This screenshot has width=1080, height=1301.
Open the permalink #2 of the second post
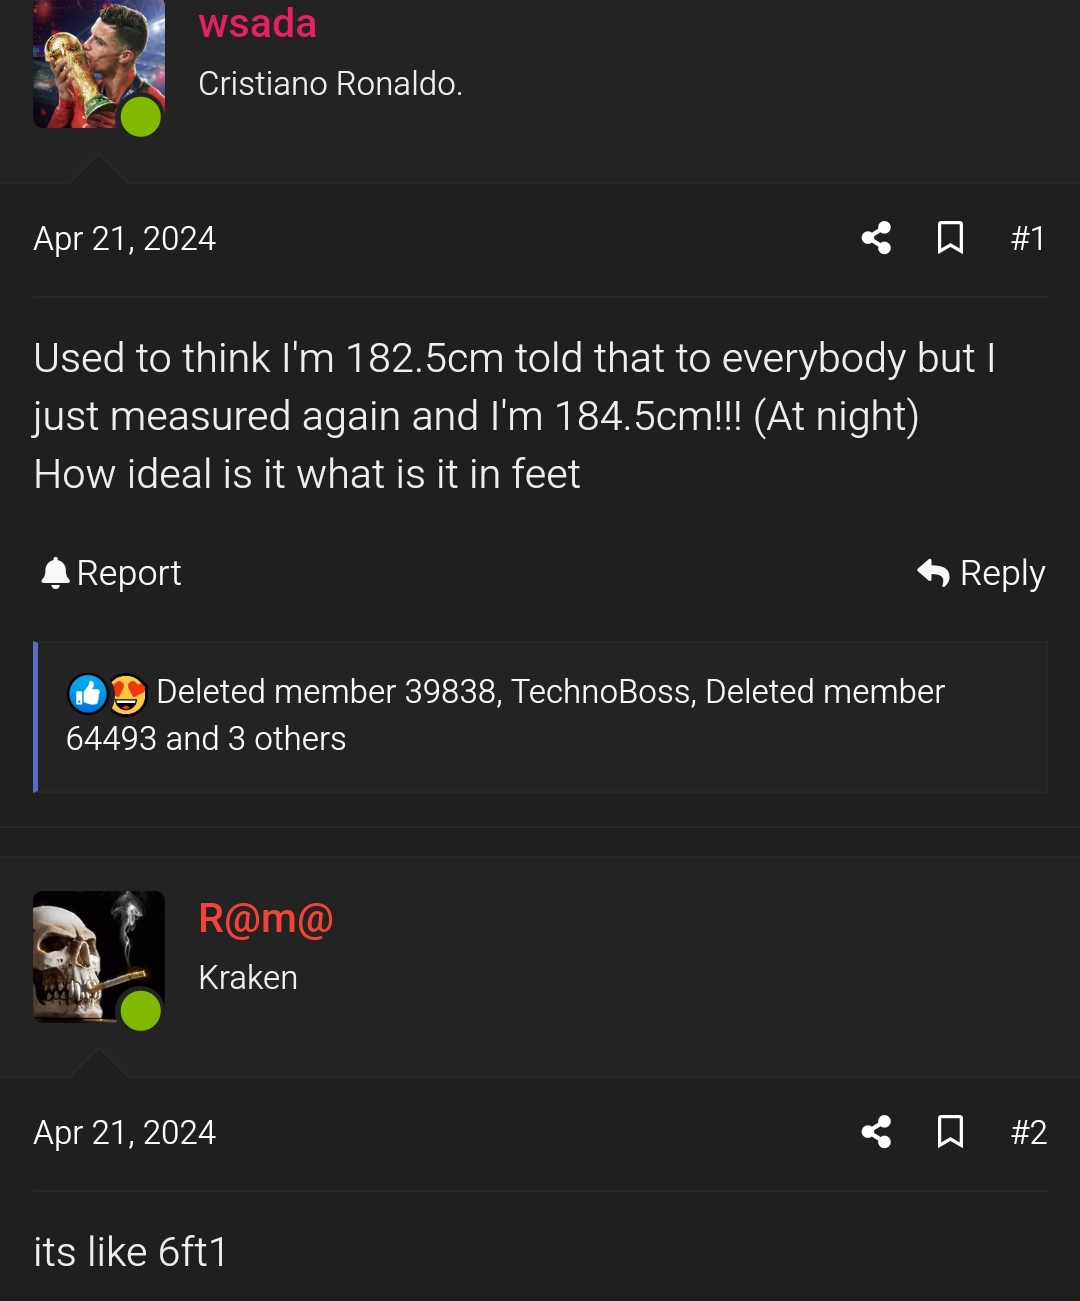(1028, 1132)
